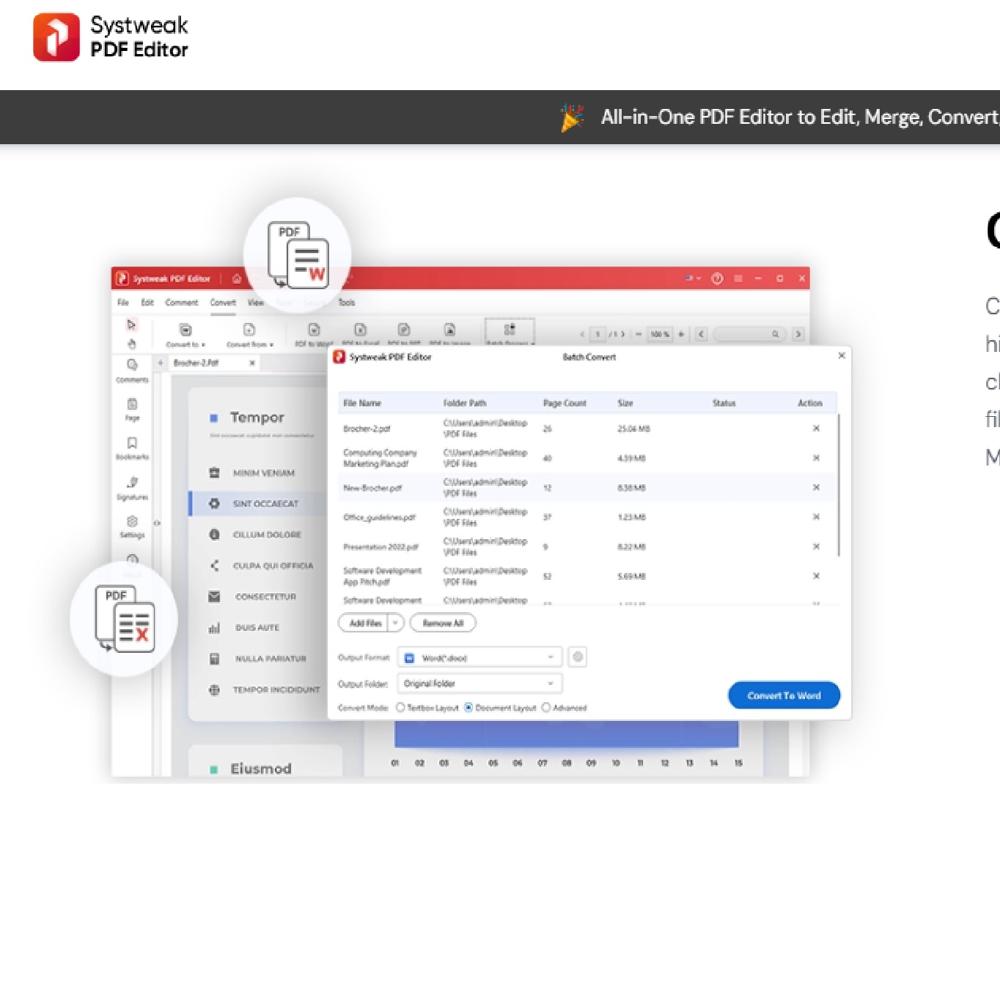Click the new tab plus button

click(161, 363)
